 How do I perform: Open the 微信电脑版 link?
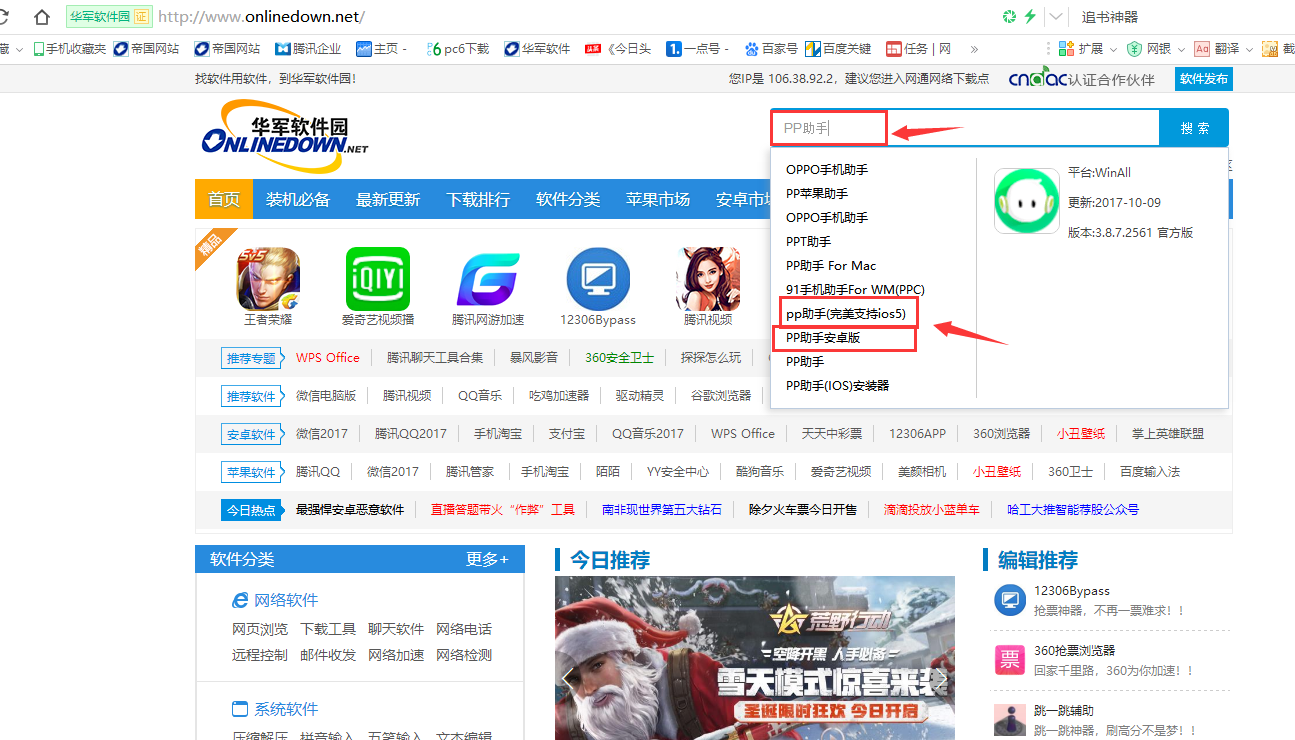click(326, 395)
